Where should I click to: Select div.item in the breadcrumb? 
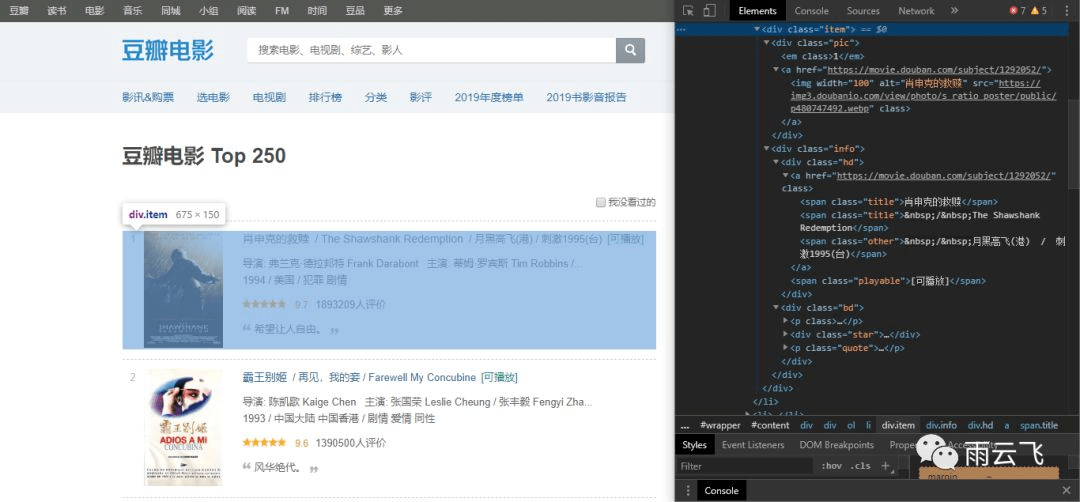tap(898, 426)
